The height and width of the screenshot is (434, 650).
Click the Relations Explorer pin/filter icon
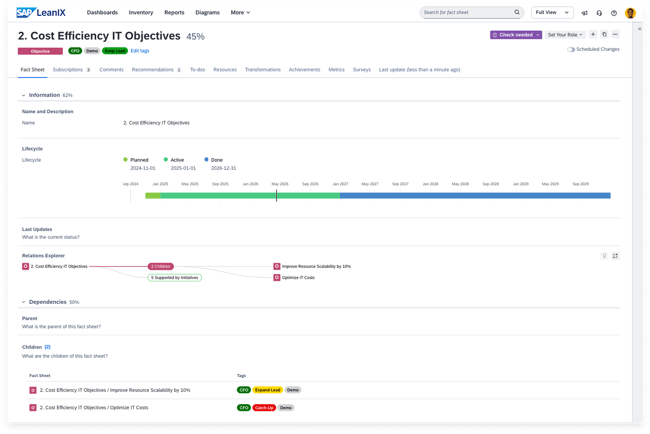point(604,256)
